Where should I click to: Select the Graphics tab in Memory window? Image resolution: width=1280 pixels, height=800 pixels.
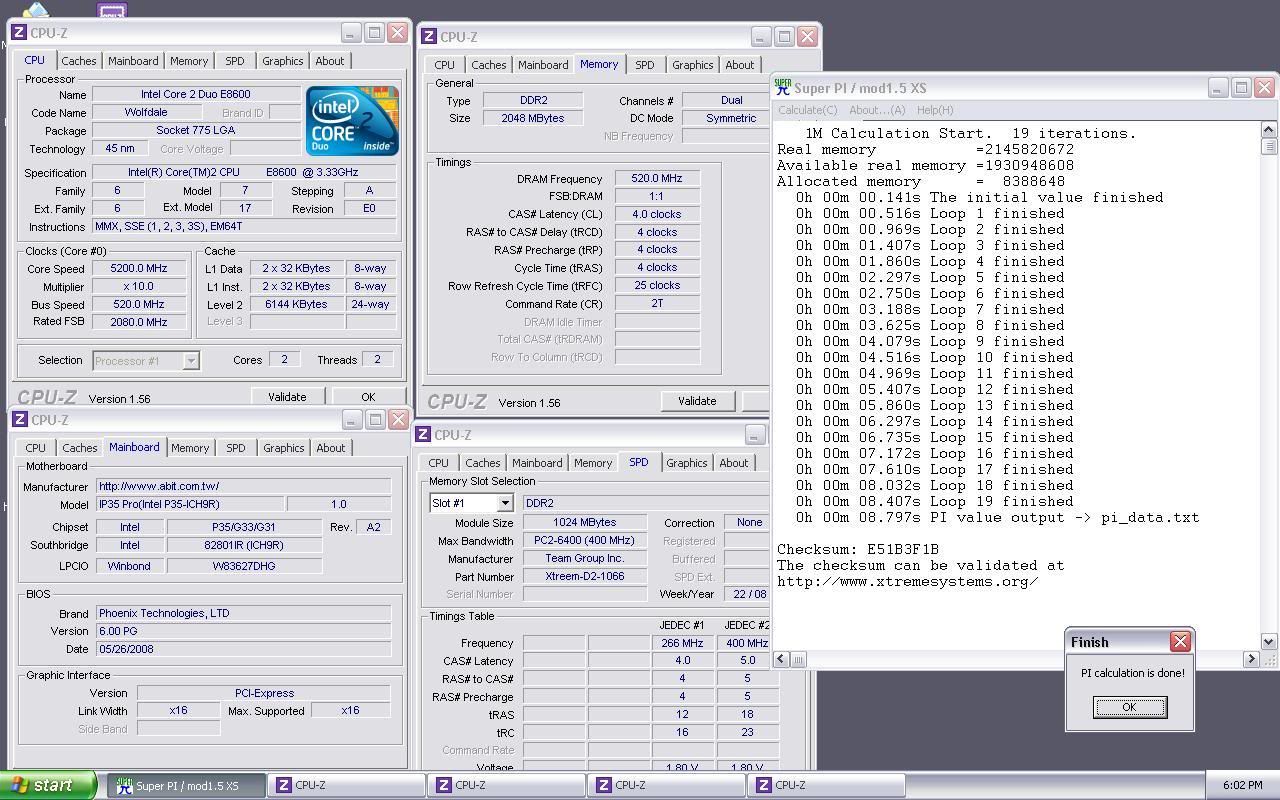692,65
